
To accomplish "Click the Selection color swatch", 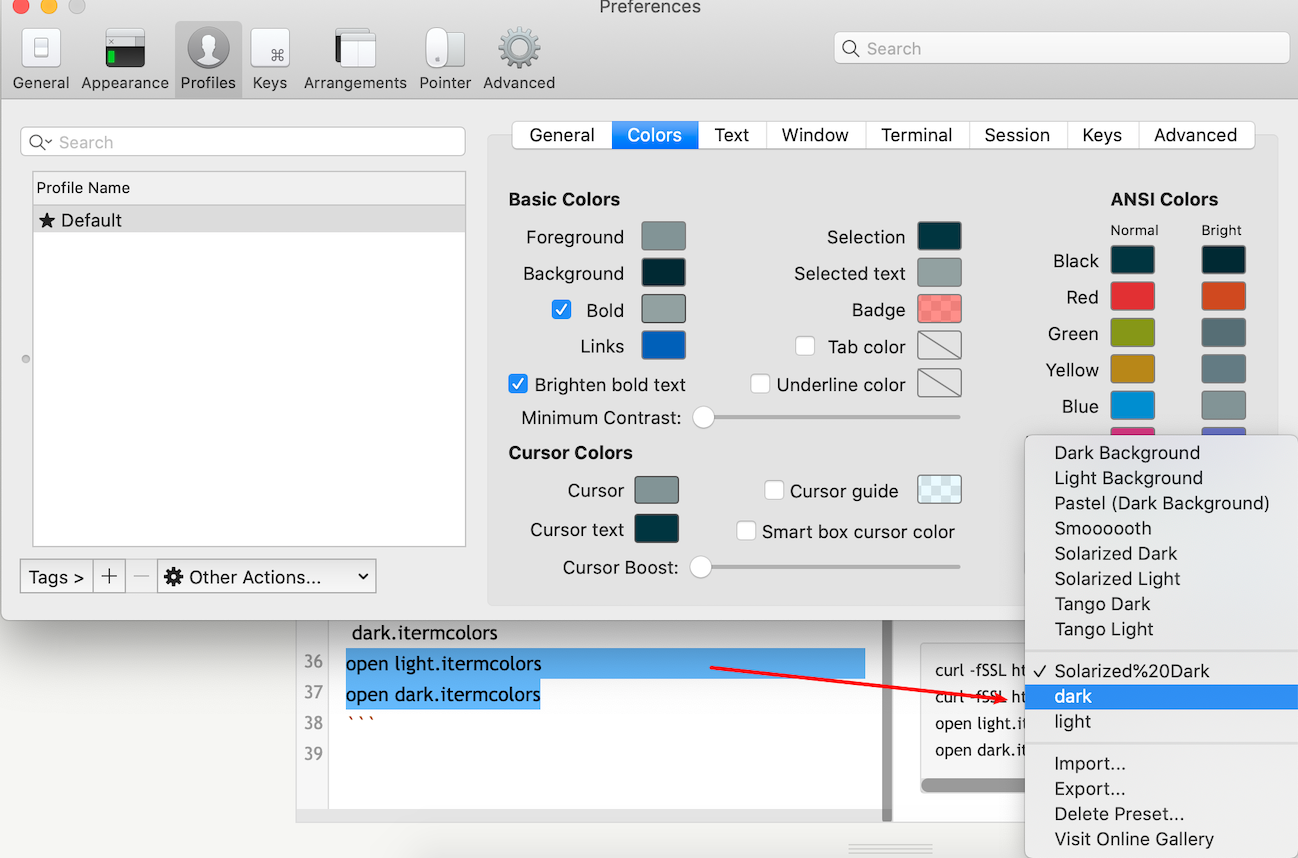I will tap(939, 236).
